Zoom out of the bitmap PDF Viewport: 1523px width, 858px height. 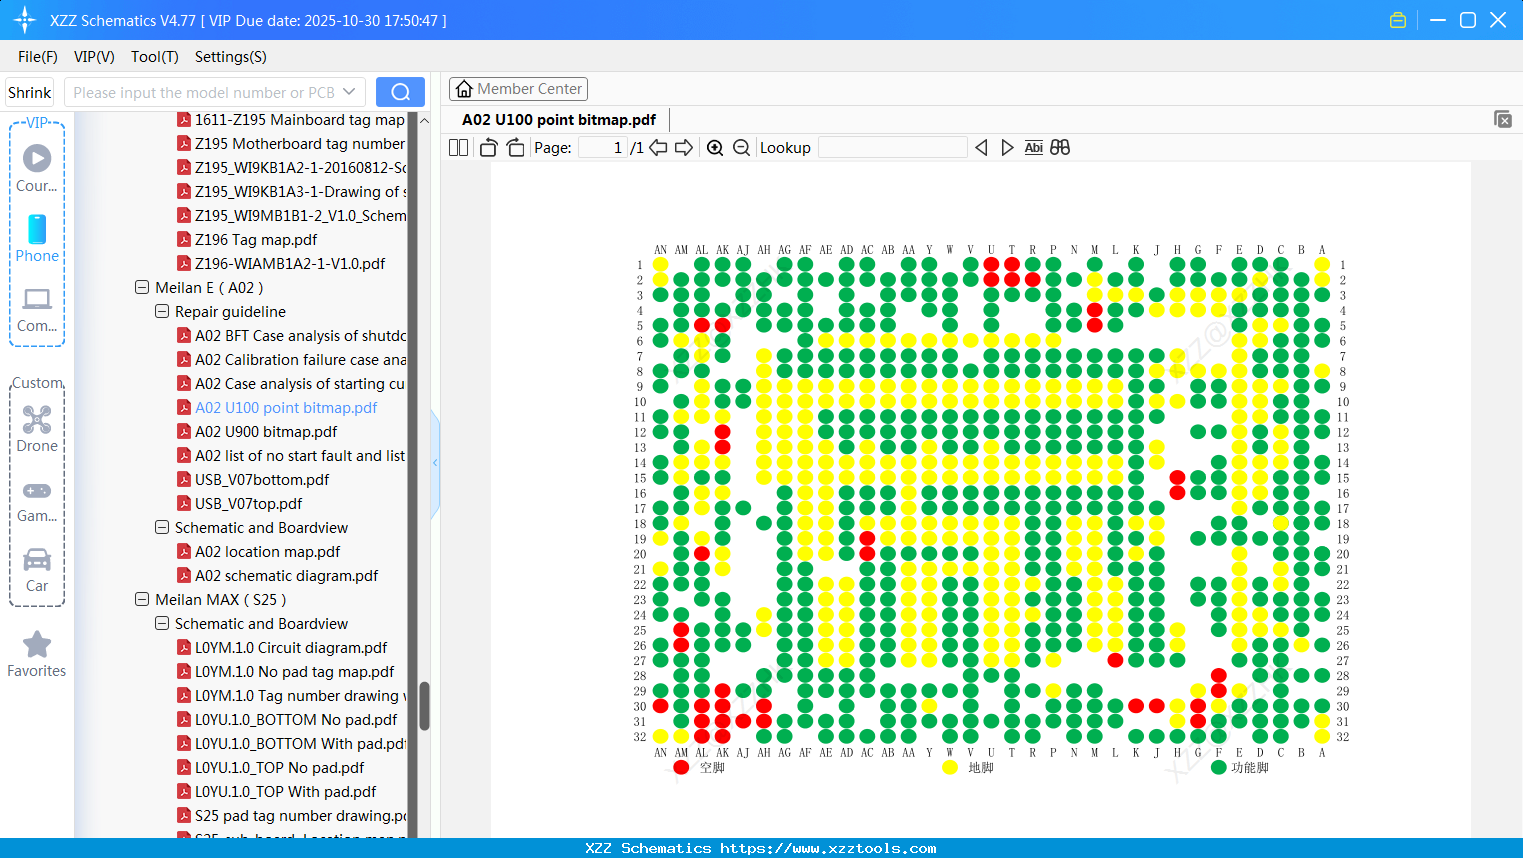point(741,148)
